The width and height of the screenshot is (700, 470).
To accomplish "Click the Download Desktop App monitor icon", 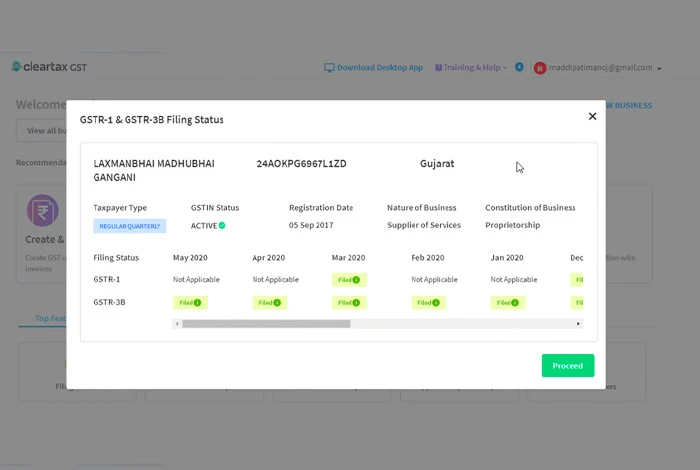I will pyautogui.click(x=329, y=68).
